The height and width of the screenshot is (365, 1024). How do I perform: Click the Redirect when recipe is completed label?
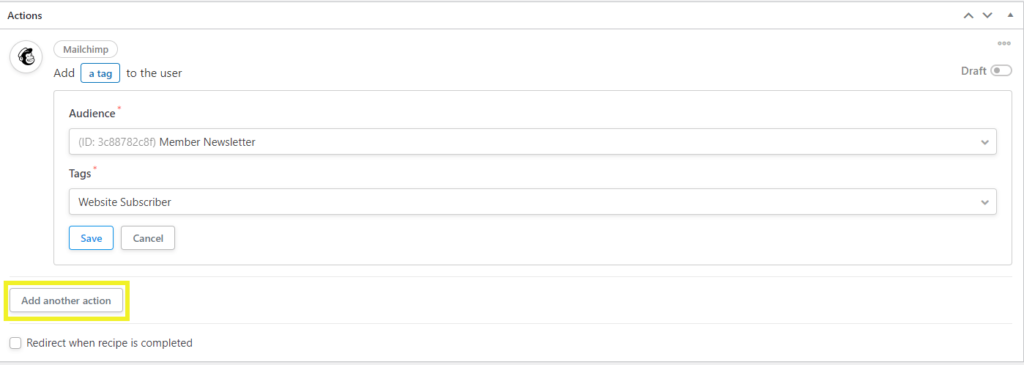(110, 343)
